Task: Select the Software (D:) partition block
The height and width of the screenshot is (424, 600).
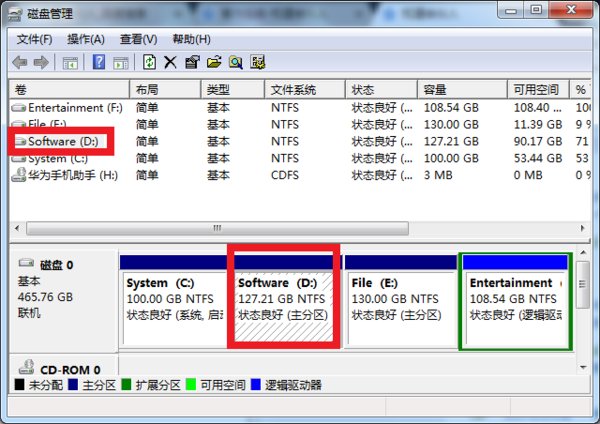Action: [284, 302]
